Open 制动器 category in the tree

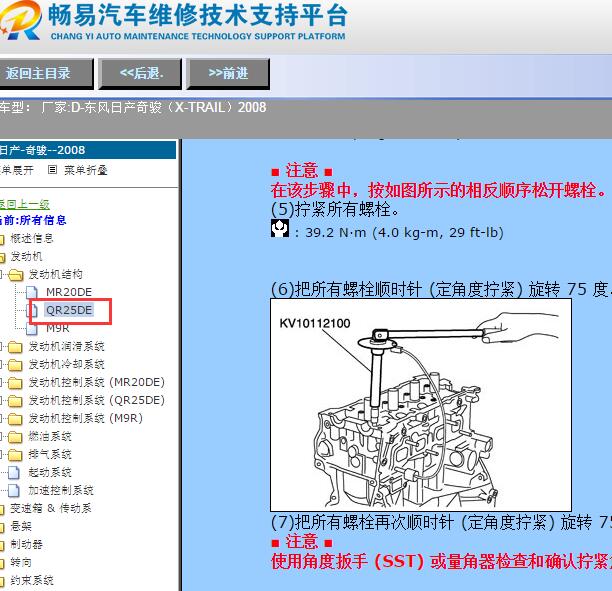point(26,544)
